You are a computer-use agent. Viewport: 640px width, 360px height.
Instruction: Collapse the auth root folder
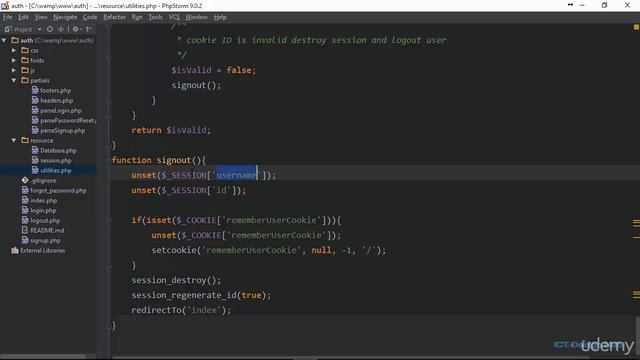click(4, 40)
